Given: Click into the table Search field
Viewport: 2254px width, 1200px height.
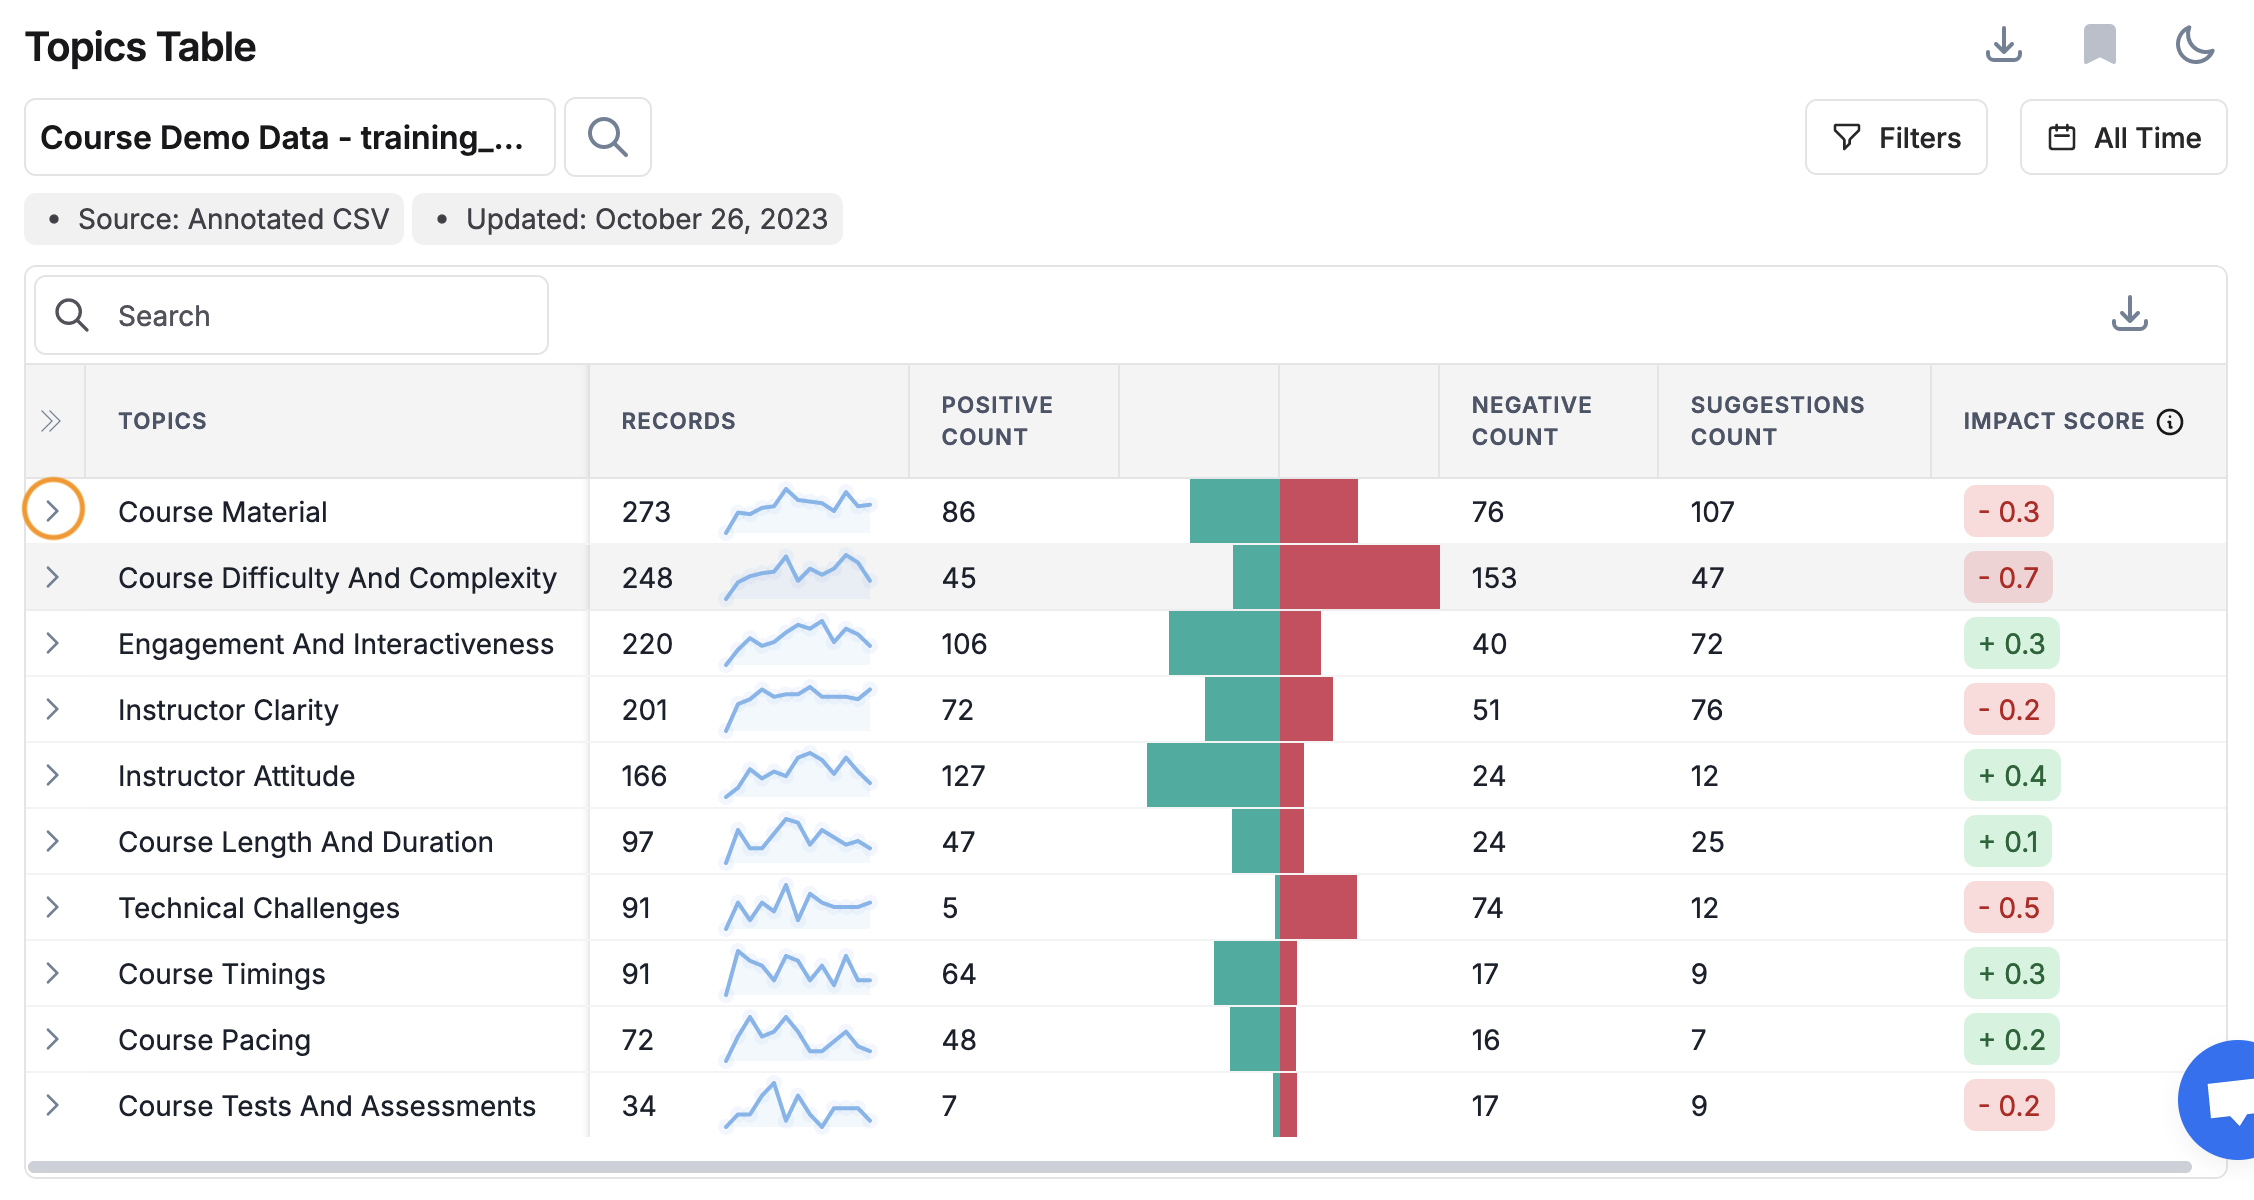Looking at the screenshot, I should click(291, 315).
